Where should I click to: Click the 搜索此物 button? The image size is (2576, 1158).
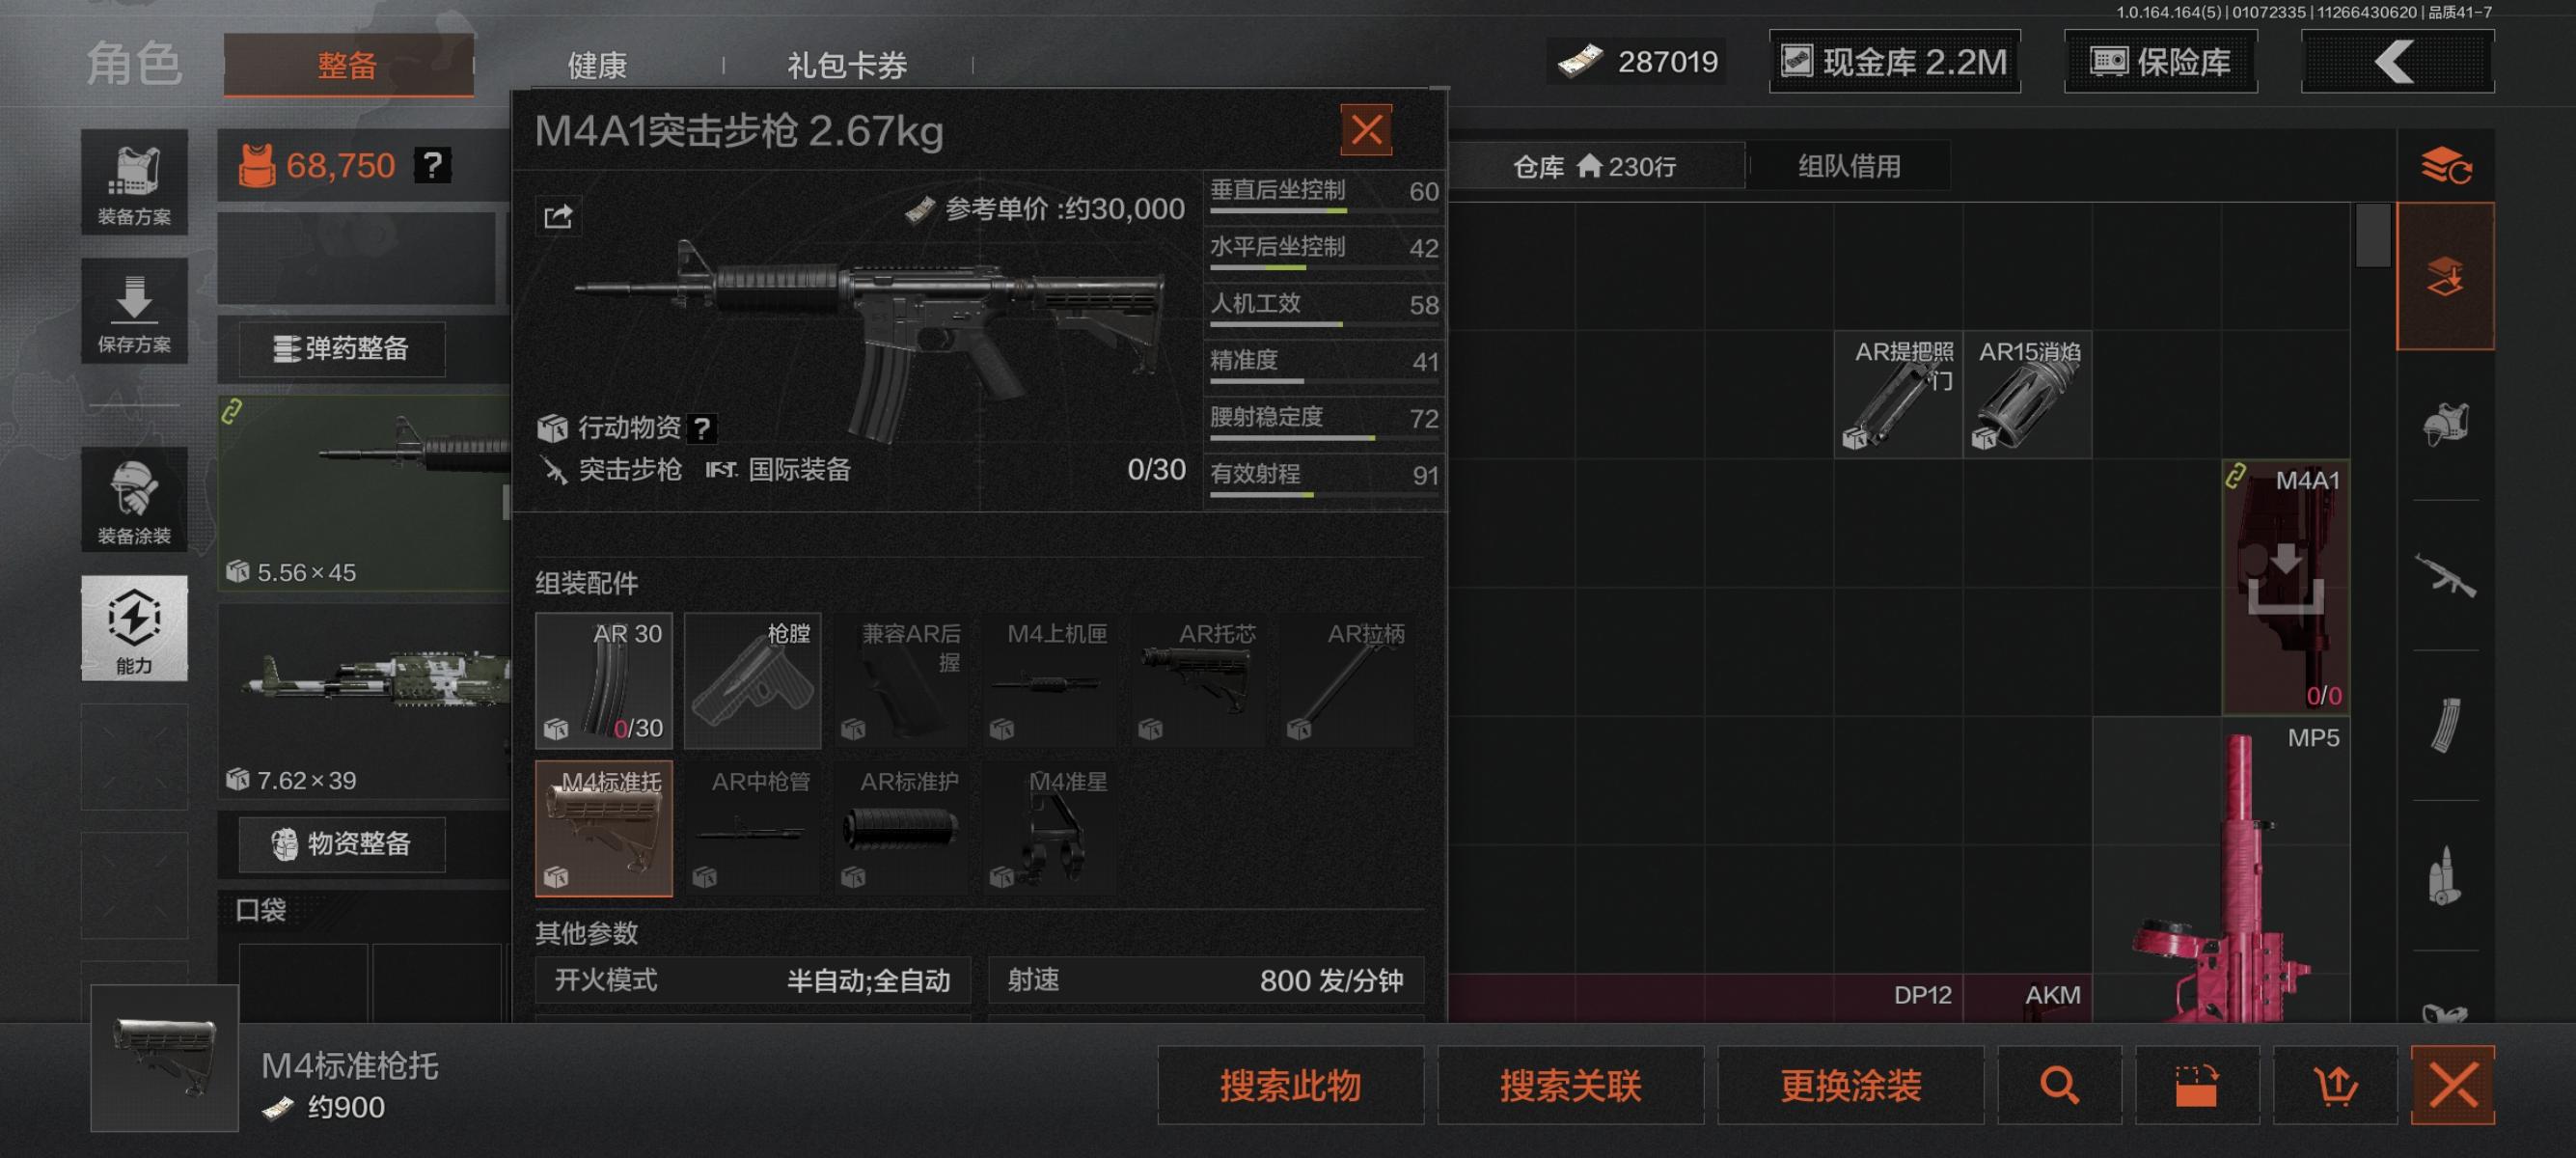pyautogui.click(x=1291, y=1085)
